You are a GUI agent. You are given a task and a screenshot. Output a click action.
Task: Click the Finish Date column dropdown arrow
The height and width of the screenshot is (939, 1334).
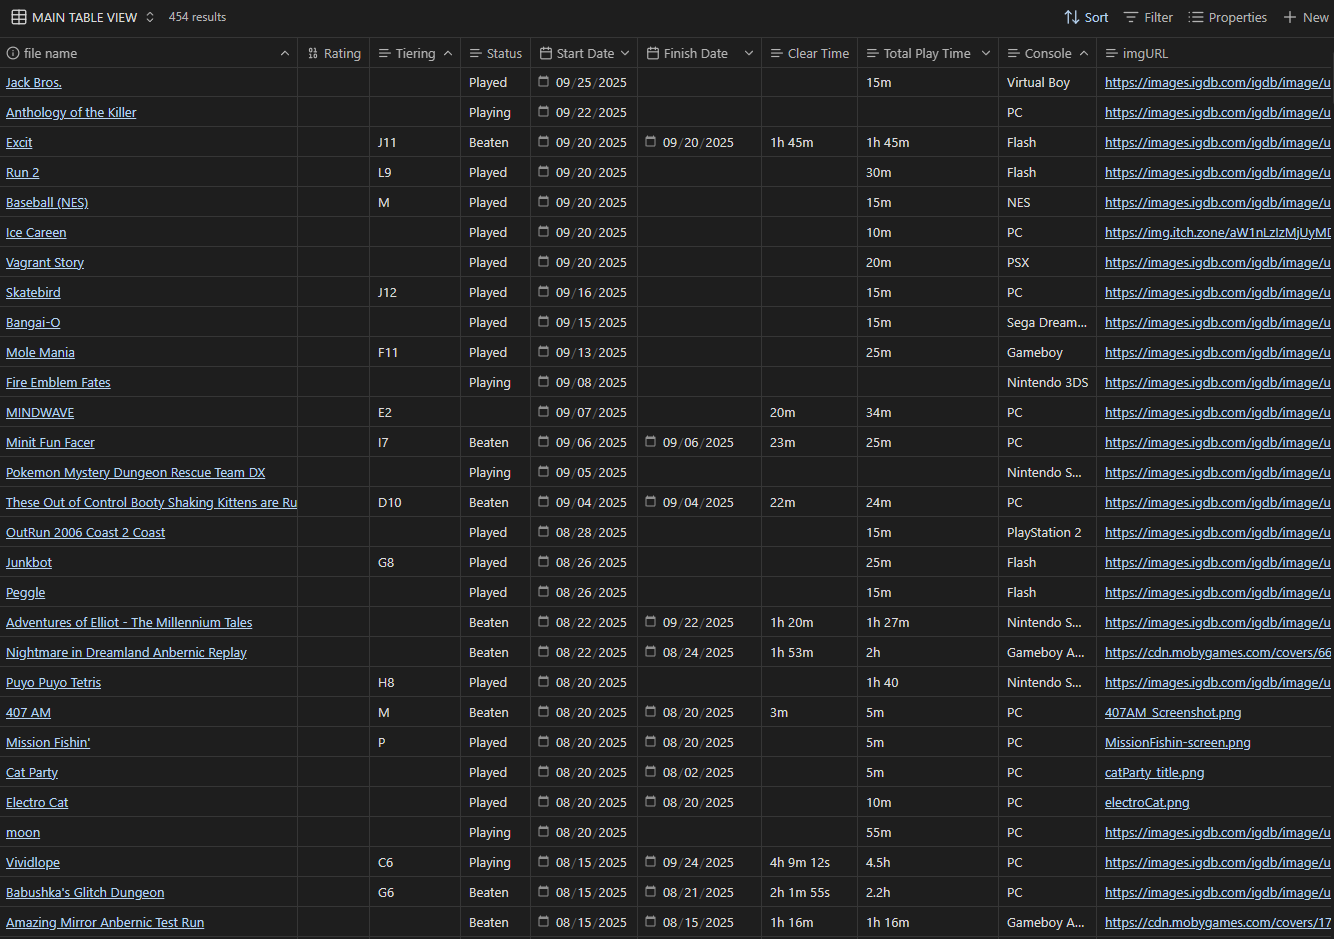(x=749, y=53)
